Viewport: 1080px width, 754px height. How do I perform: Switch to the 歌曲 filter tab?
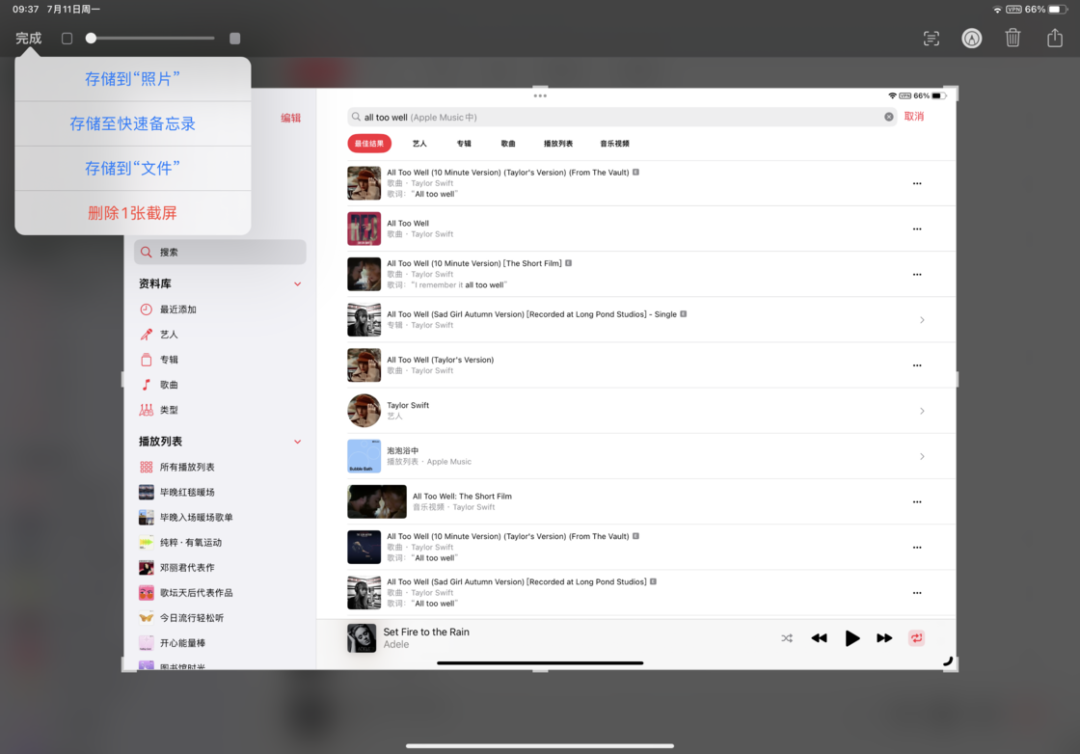(508, 143)
